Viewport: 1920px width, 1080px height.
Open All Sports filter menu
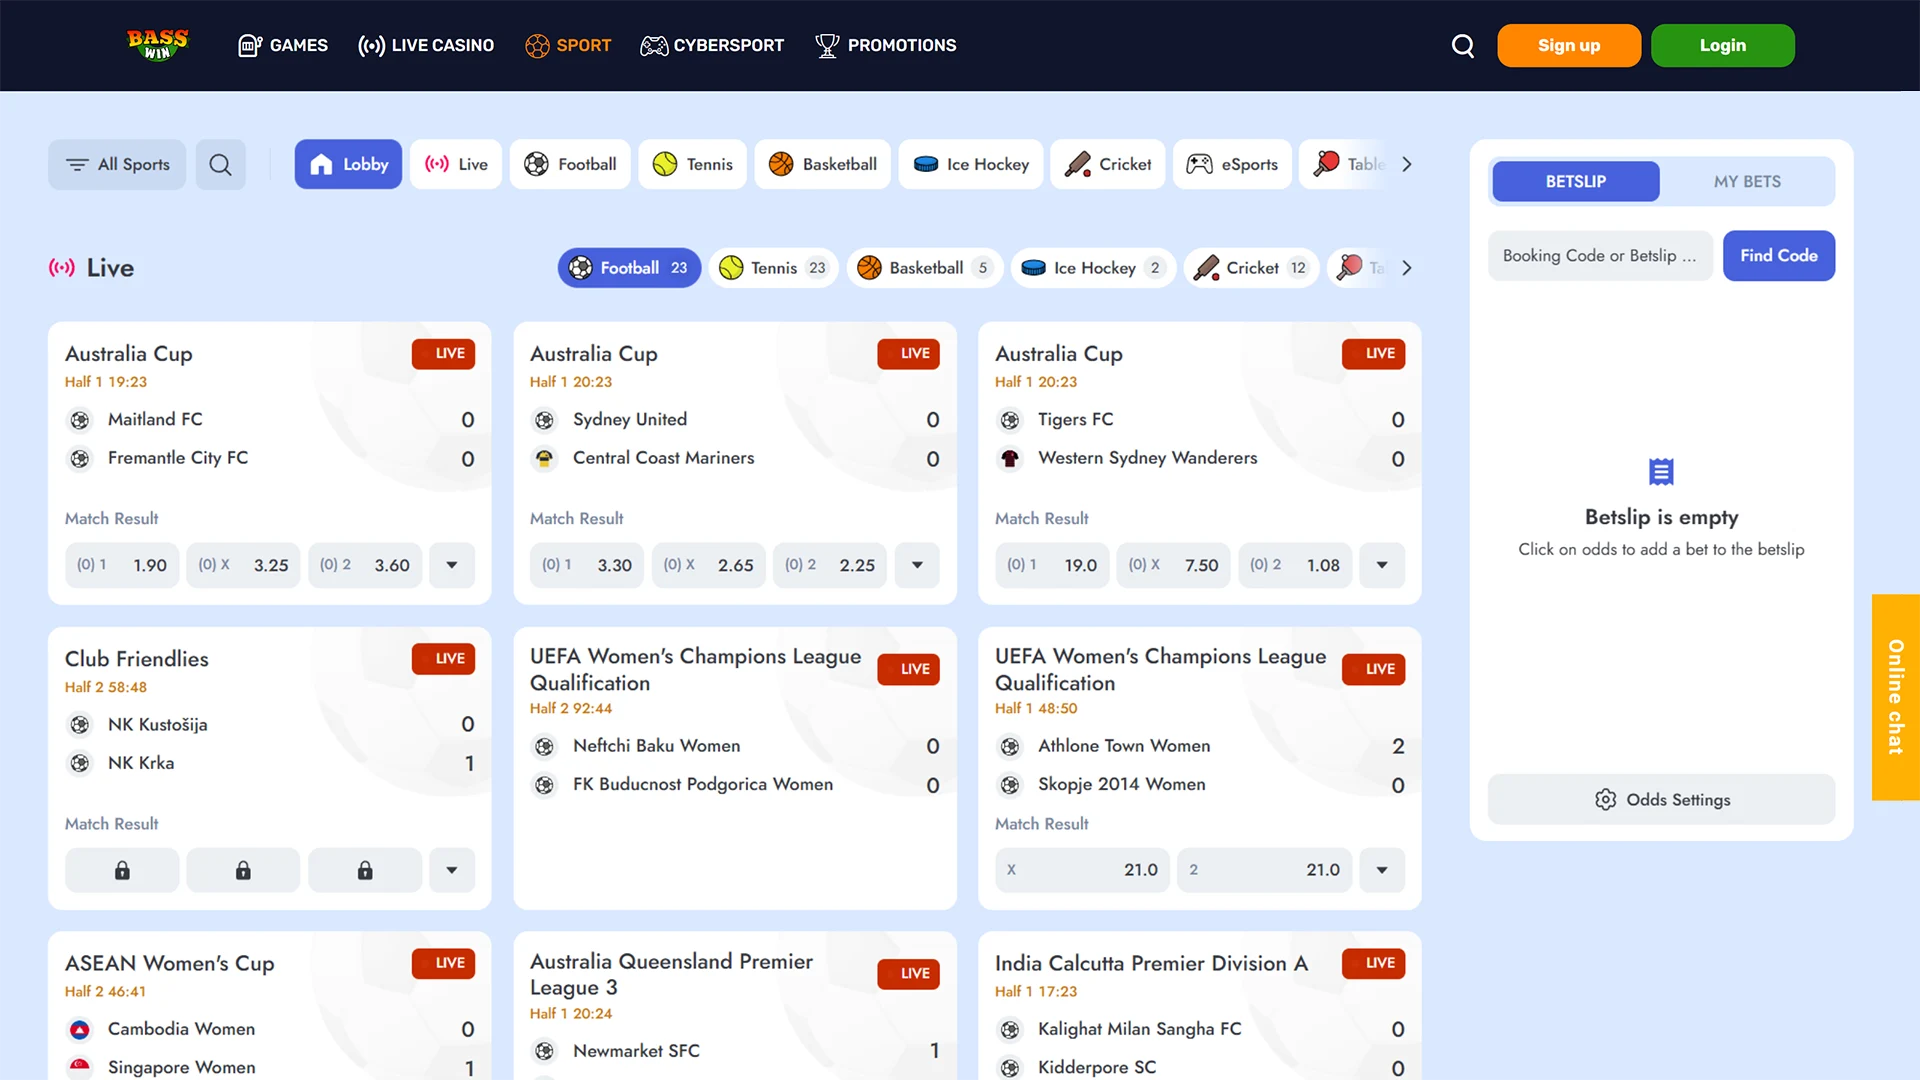pyautogui.click(x=117, y=165)
